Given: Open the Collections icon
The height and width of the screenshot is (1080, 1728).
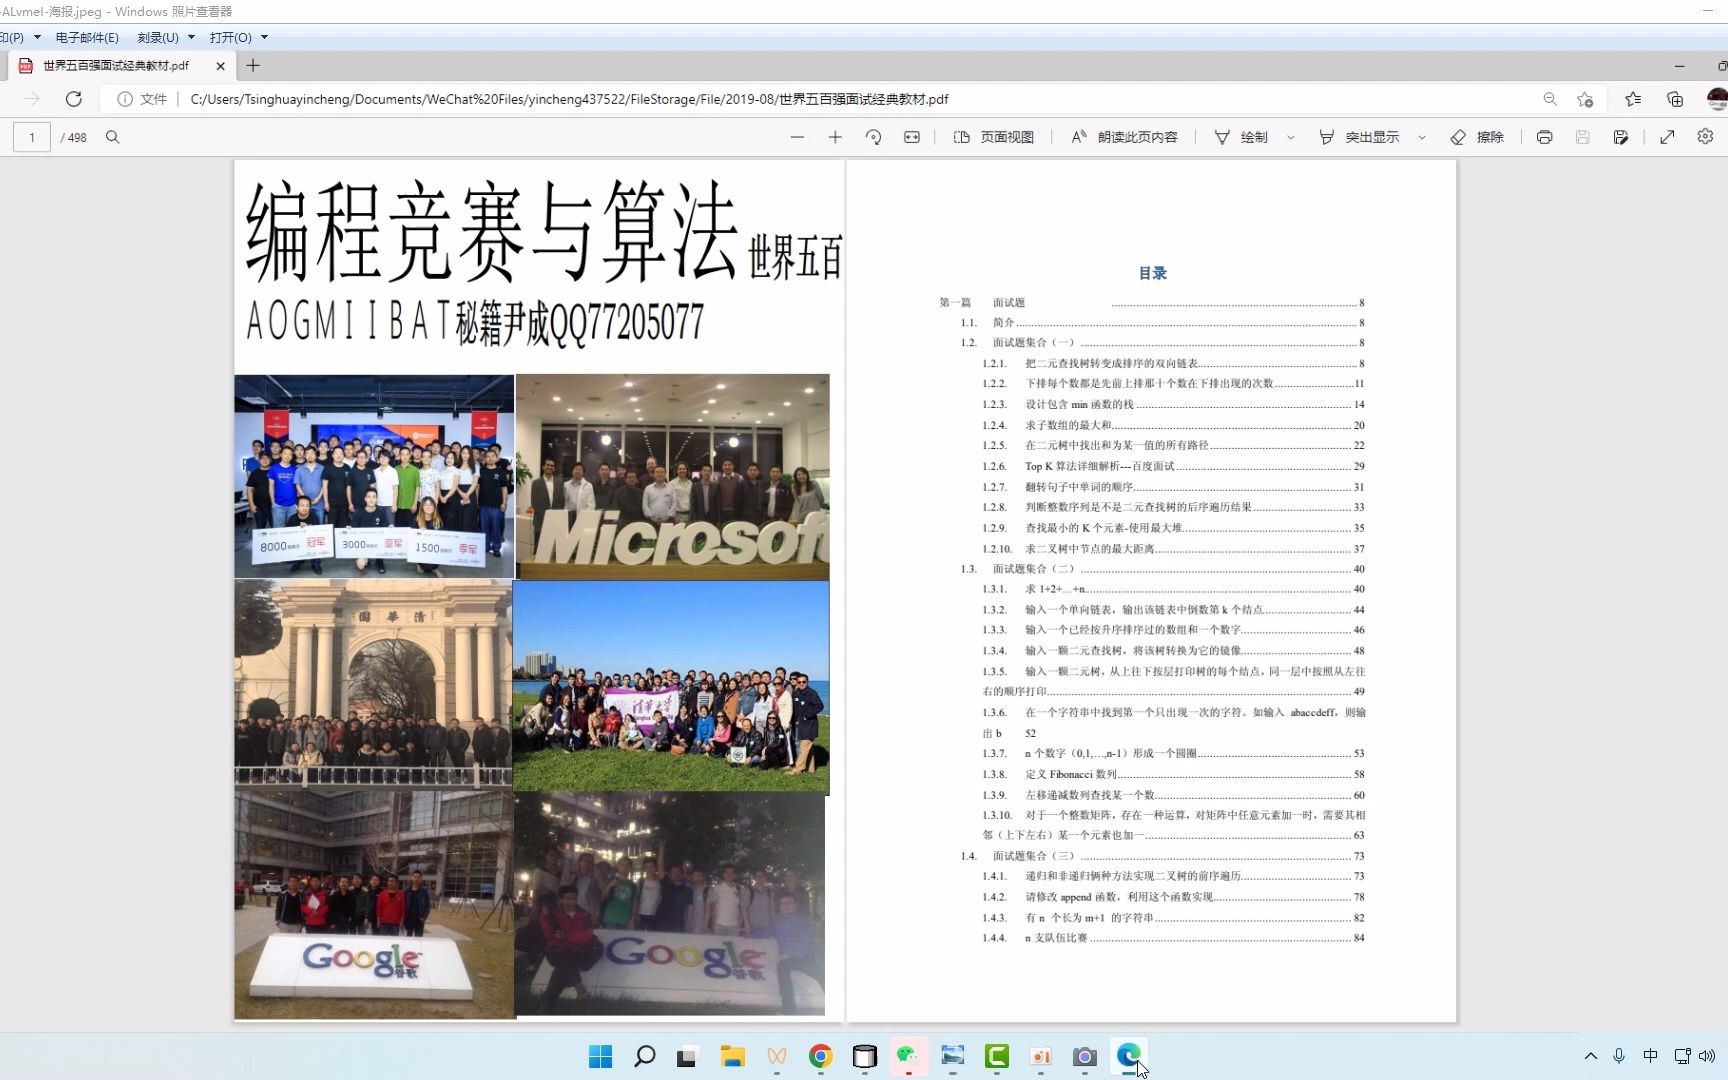Looking at the screenshot, I should coord(1675,99).
